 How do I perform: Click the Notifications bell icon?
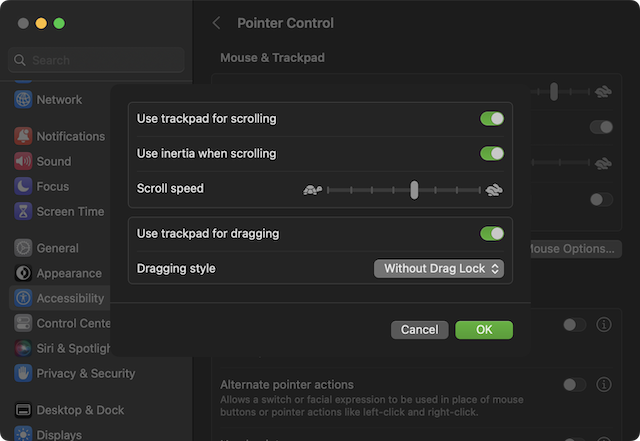(x=23, y=136)
